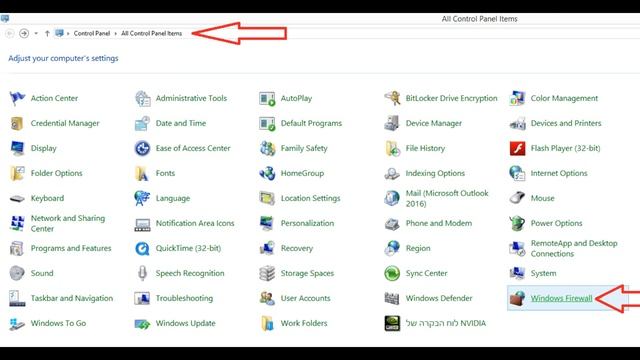
Task: Open the Devices and Printers icon
Action: tap(517, 123)
